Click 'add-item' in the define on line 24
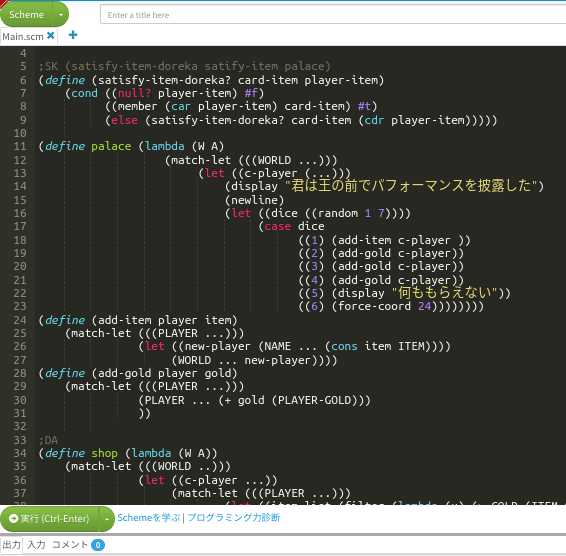The width and height of the screenshot is (566, 556). (x=125, y=320)
